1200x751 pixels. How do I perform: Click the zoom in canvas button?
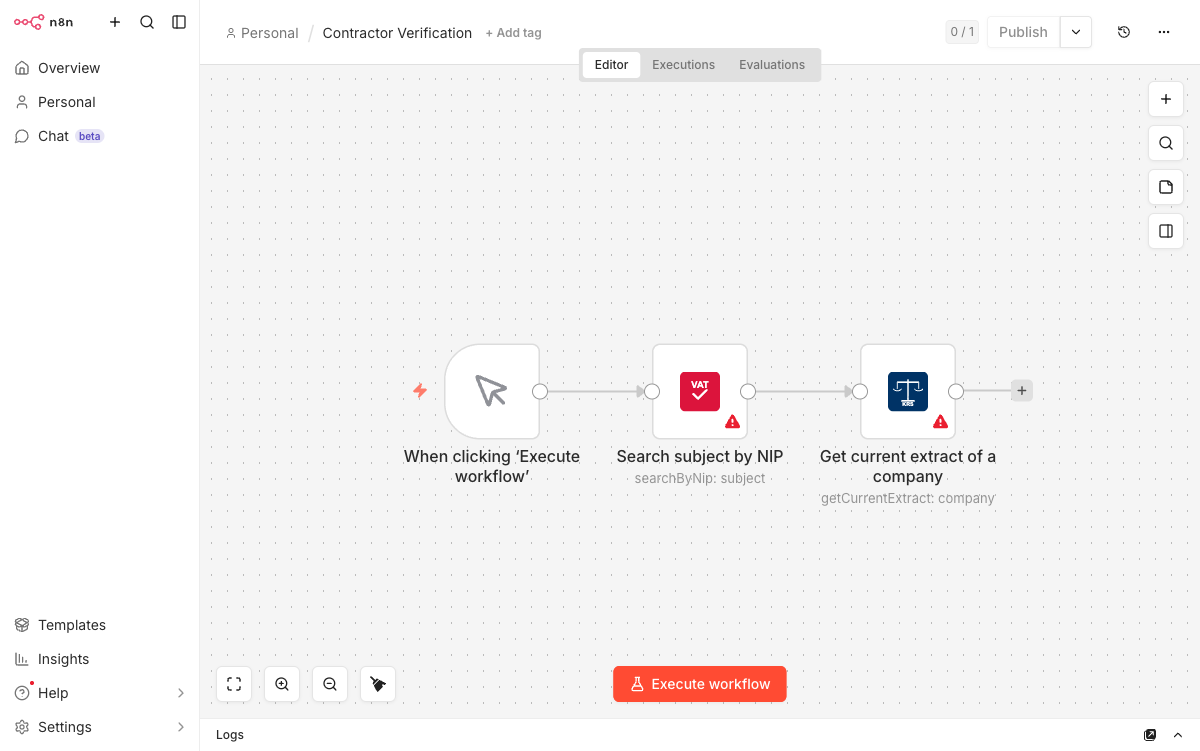click(282, 684)
